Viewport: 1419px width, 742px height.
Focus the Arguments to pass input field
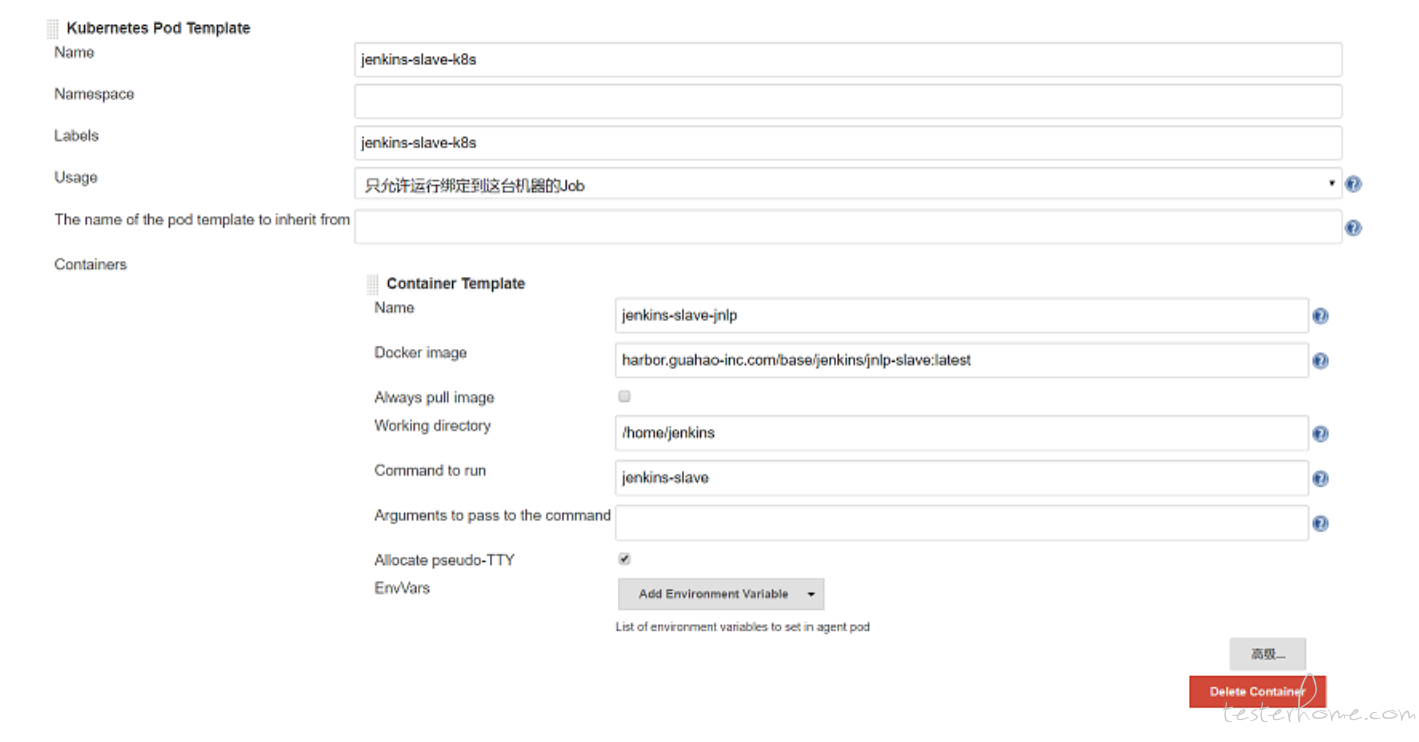click(x=961, y=523)
